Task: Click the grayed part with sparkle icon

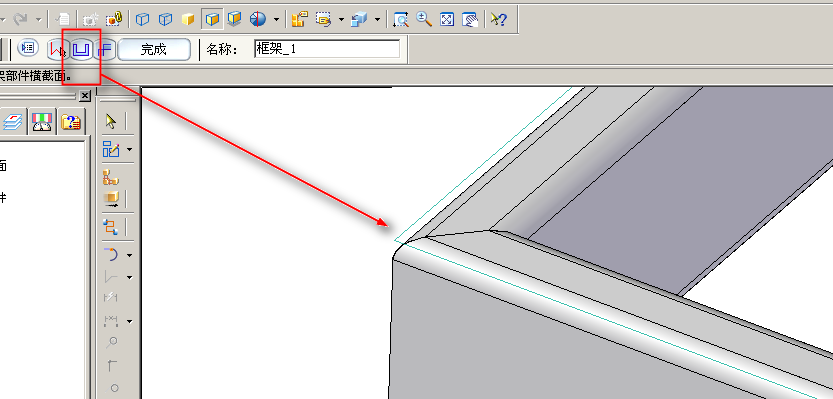Action: [90, 20]
